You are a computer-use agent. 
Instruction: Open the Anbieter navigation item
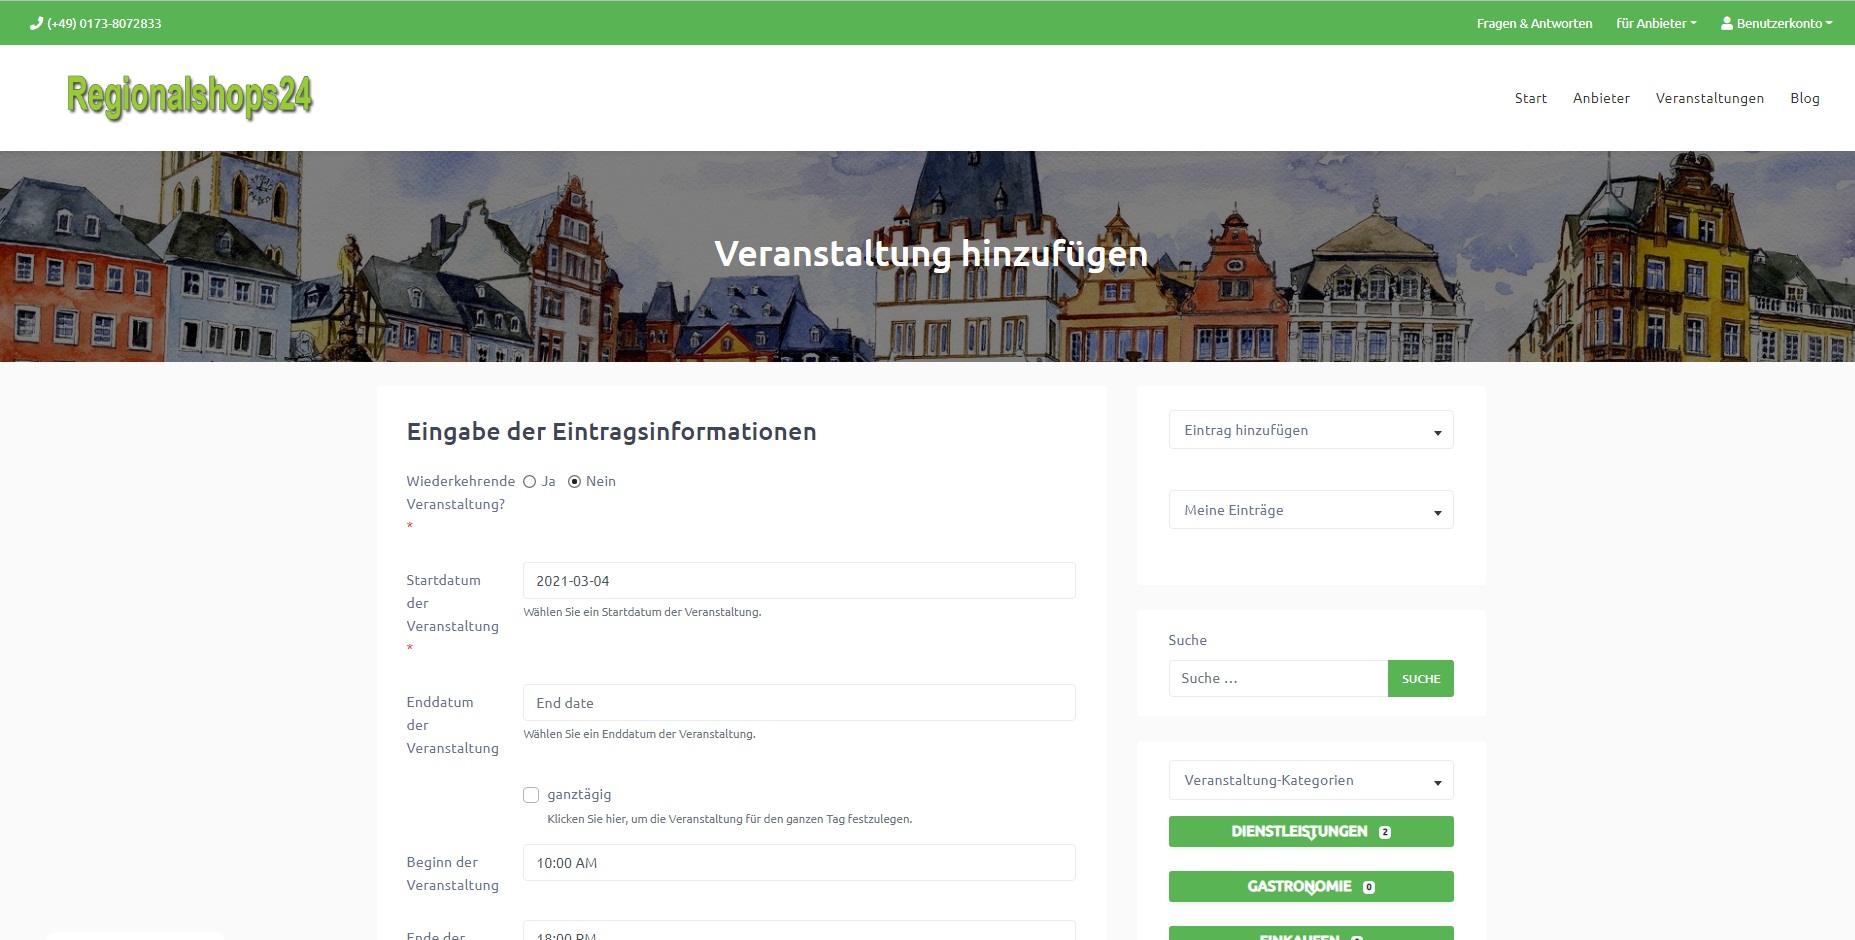tap(1600, 98)
